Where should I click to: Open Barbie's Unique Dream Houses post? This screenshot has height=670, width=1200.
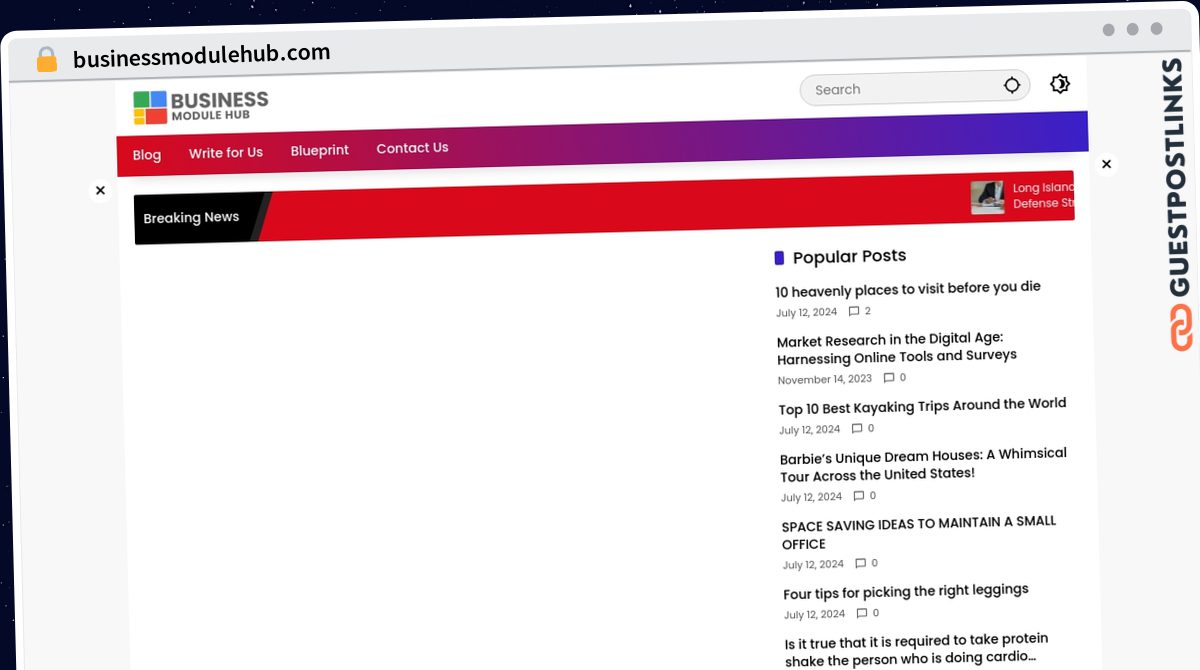pyautogui.click(x=923, y=465)
